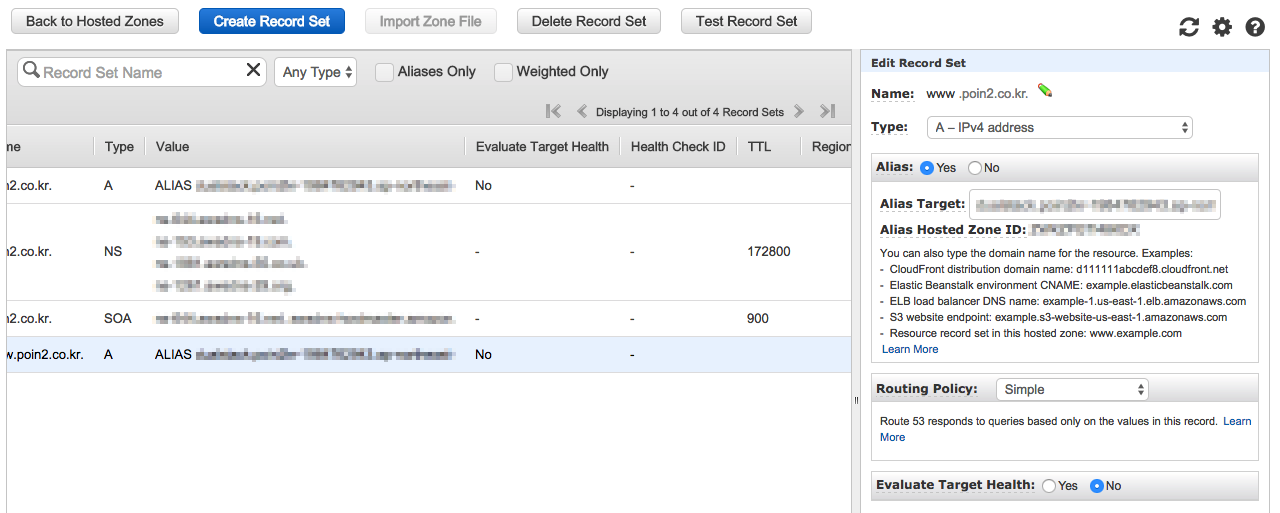Click Back to Hosted Zones button
The width and height of the screenshot is (1280, 513).
[x=95, y=21]
